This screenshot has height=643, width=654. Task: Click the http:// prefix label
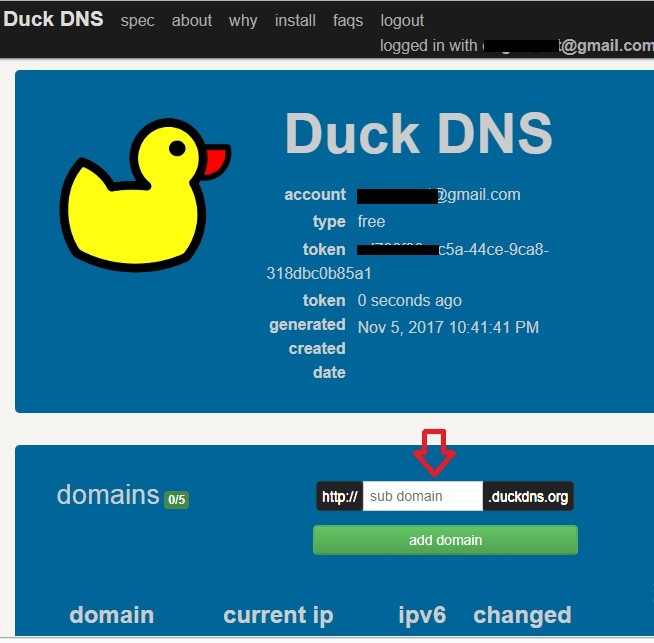[x=340, y=496]
